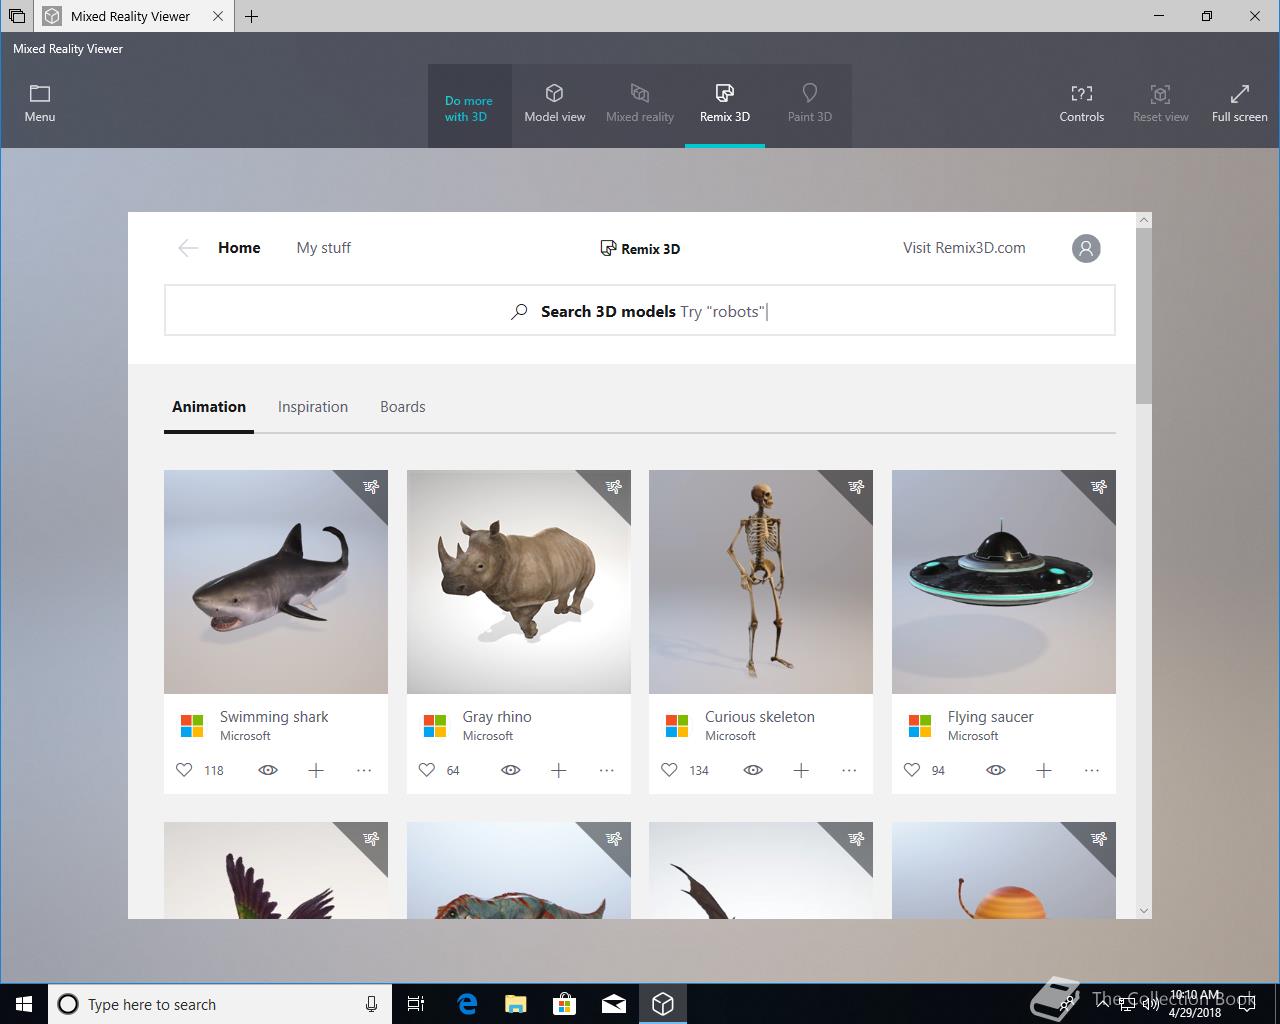1280x1024 pixels.
Task: Go back with the arrow icon
Action: [x=188, y=248]
